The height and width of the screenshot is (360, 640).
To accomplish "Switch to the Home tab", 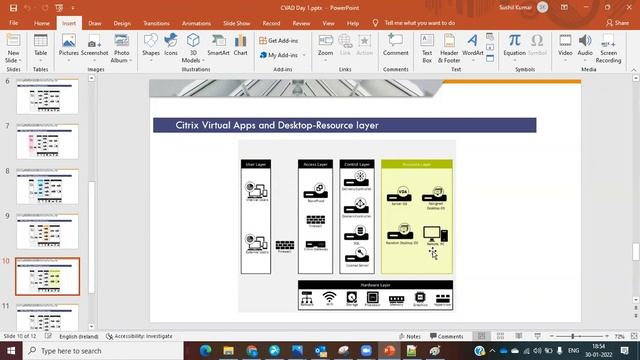I will tap(42, 23).
